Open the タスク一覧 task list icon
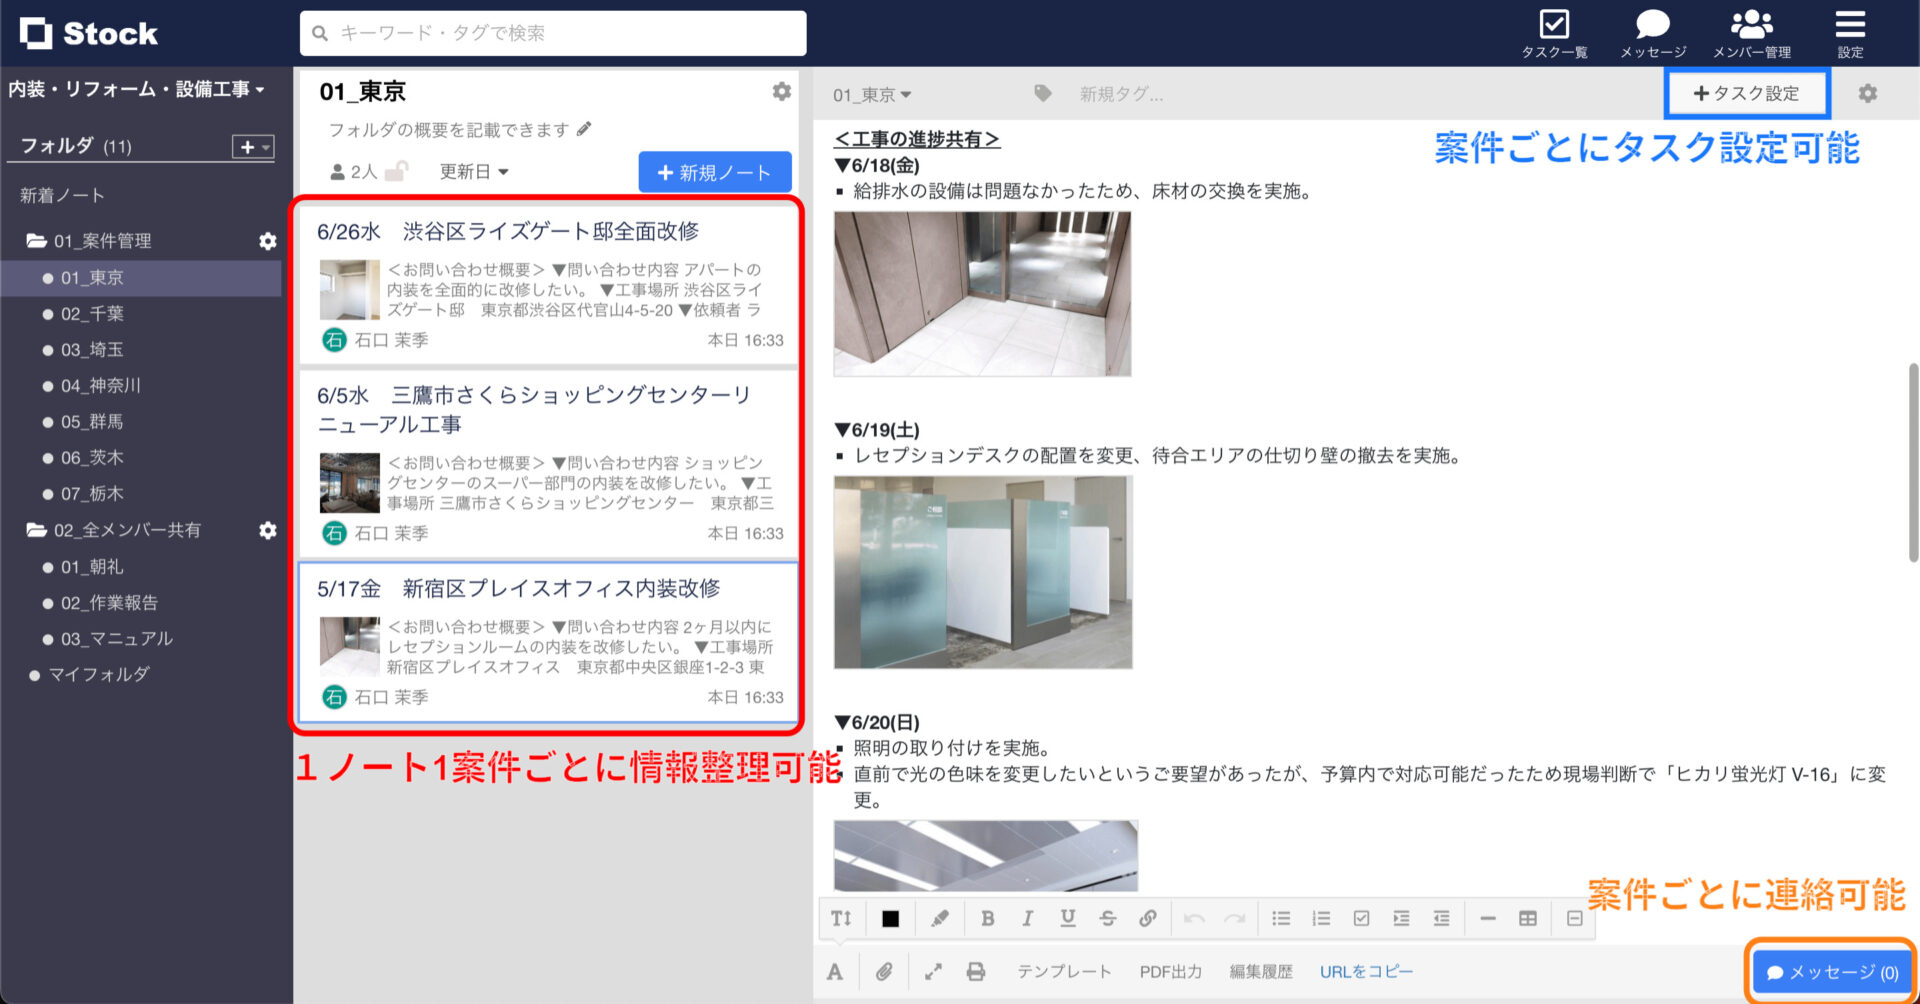This screenshot has width=1920, height=1004. (1554, 33)
